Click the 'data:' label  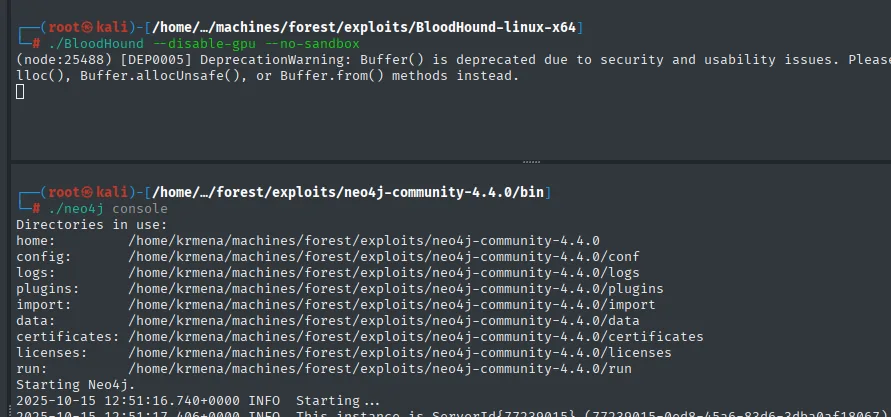point(36,320)
